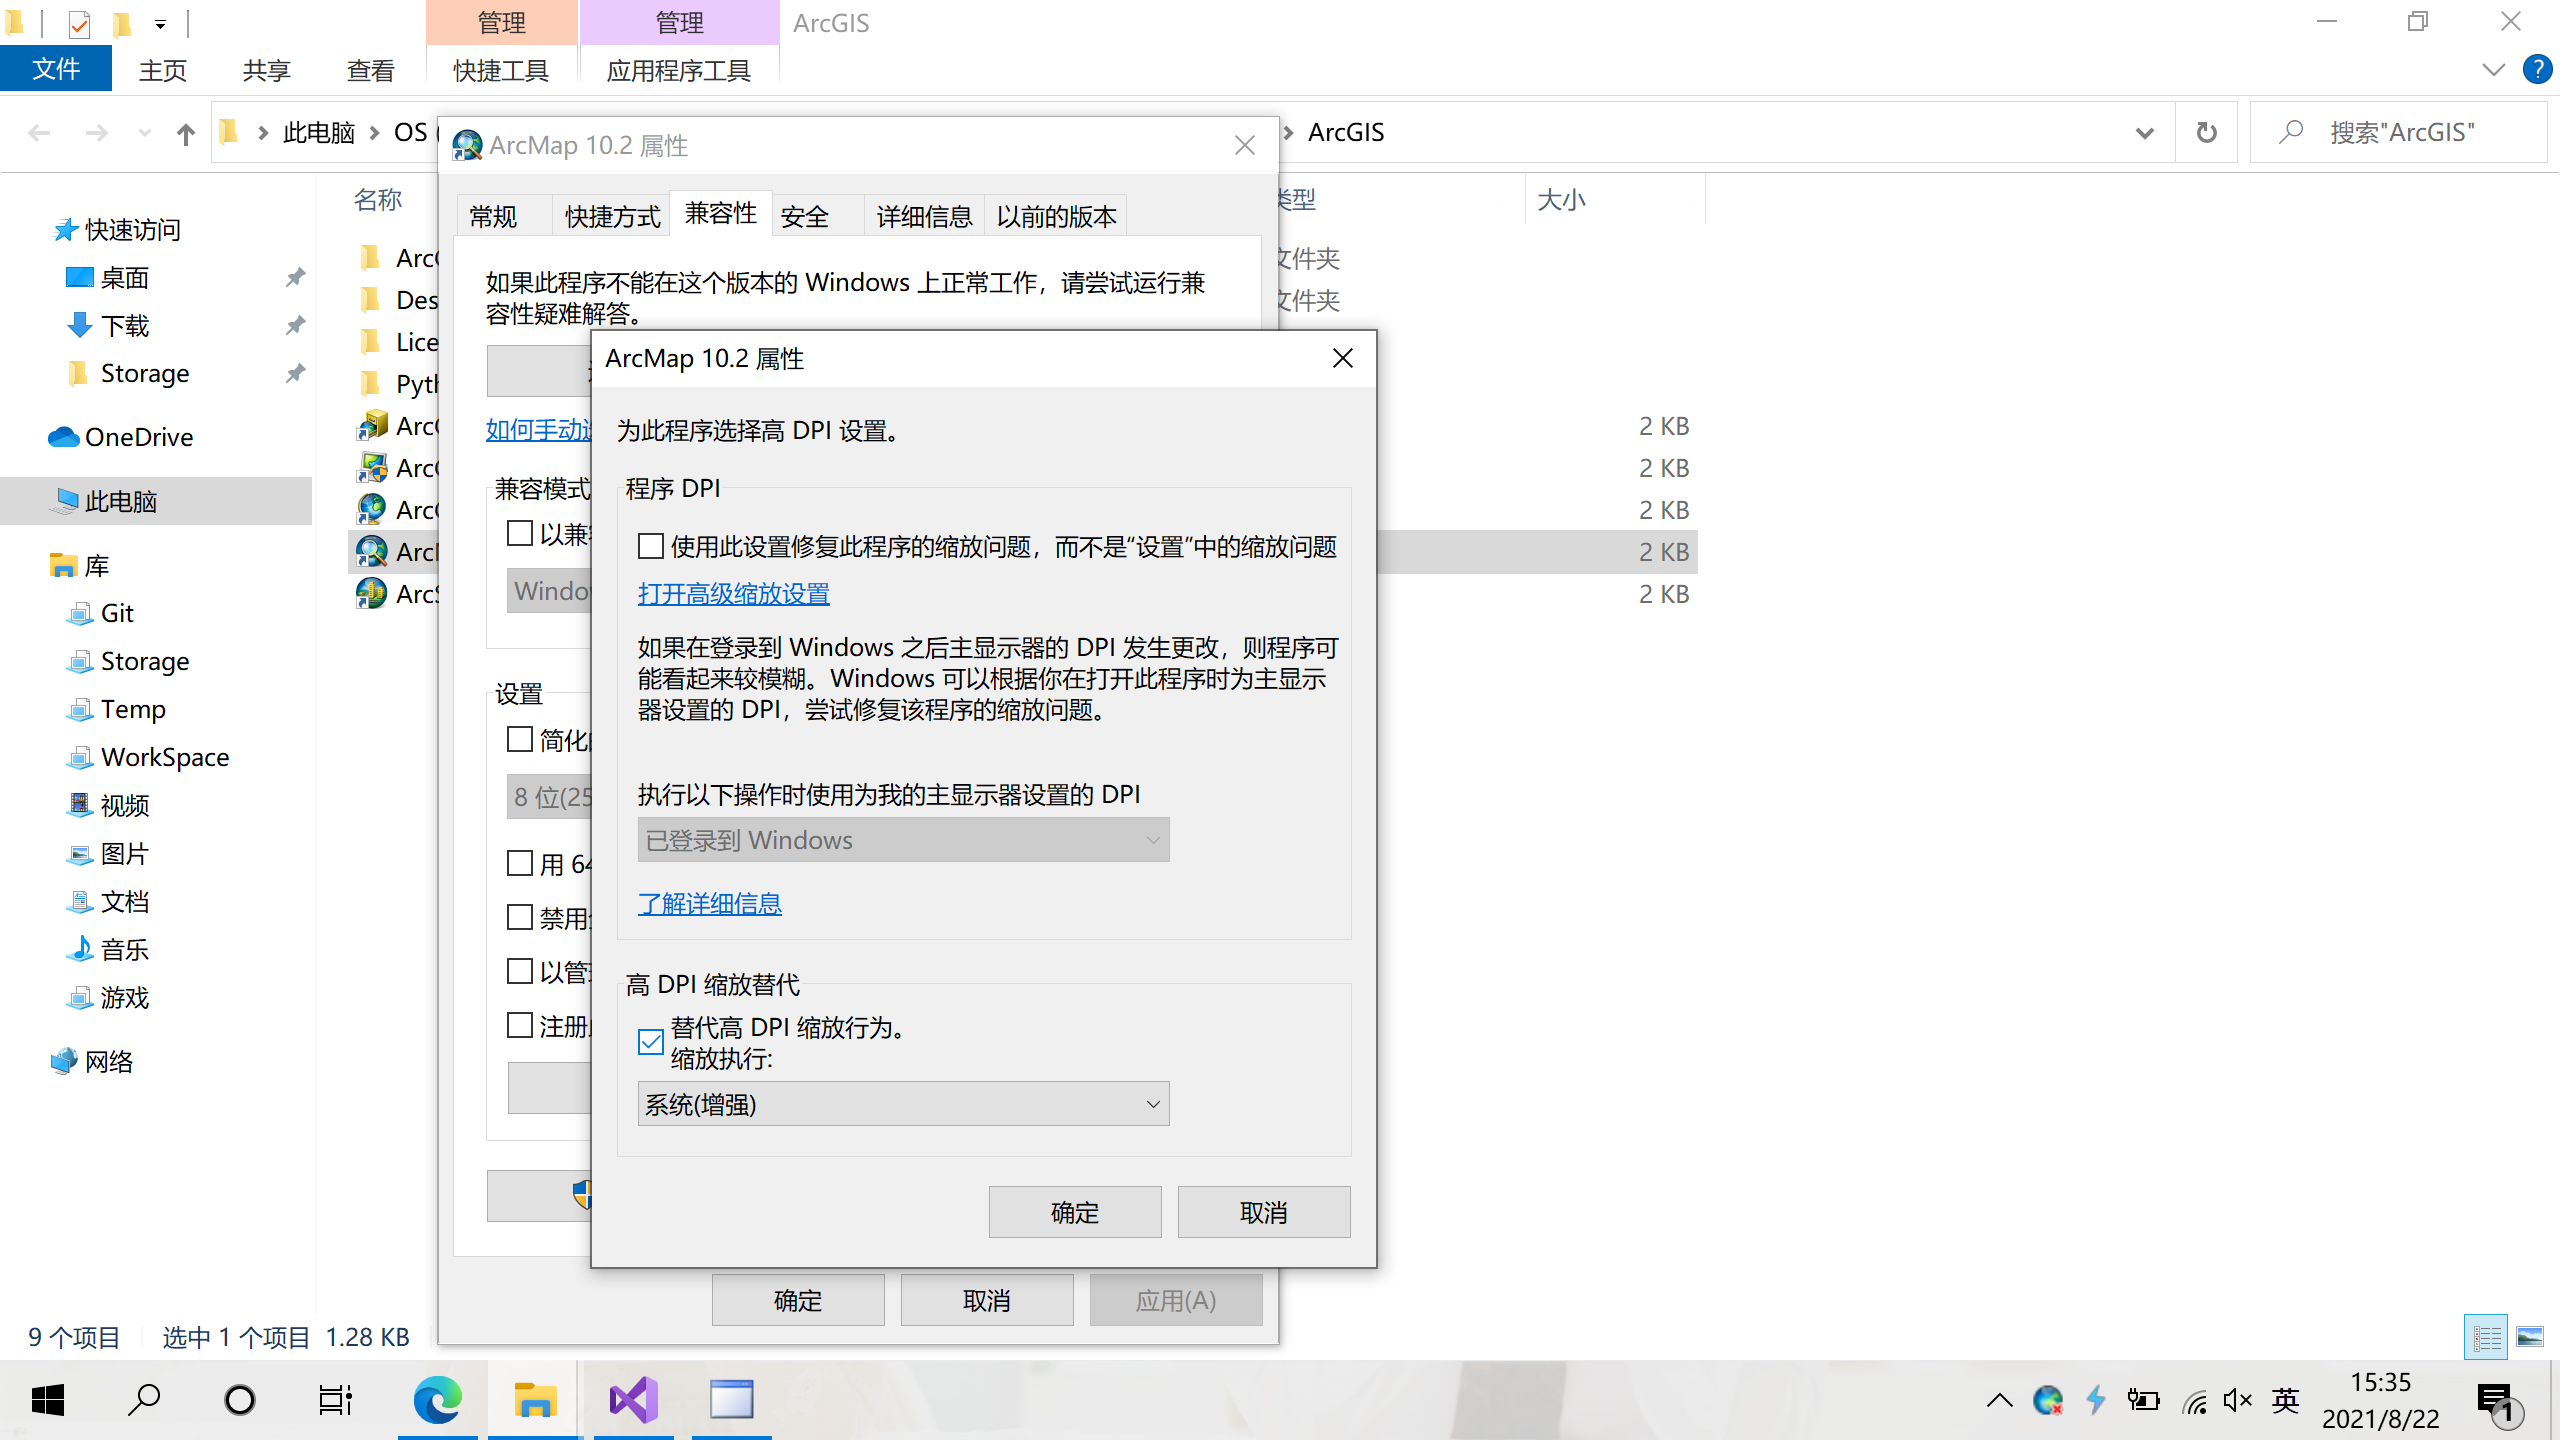Click the back navigation arrow
Image resolution: width=2560 pixels, height=1440 pixels.
tap(39, 133)
